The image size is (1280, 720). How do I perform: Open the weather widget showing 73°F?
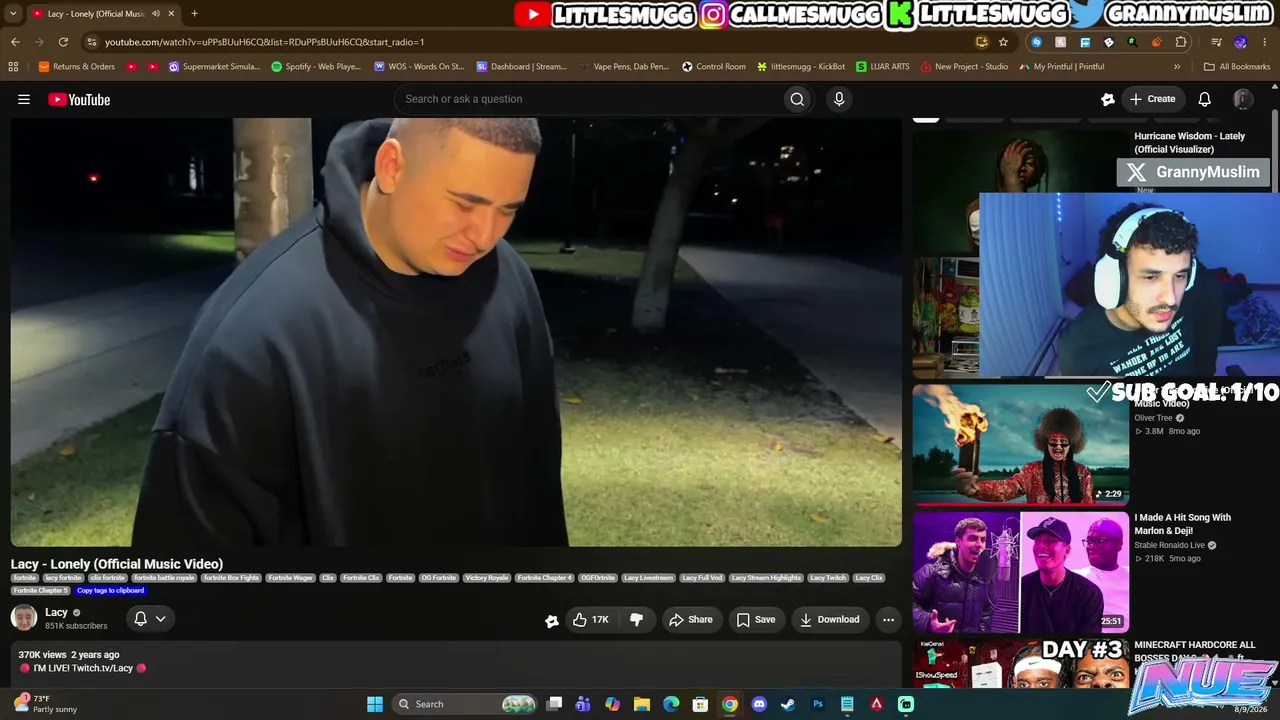45,704
